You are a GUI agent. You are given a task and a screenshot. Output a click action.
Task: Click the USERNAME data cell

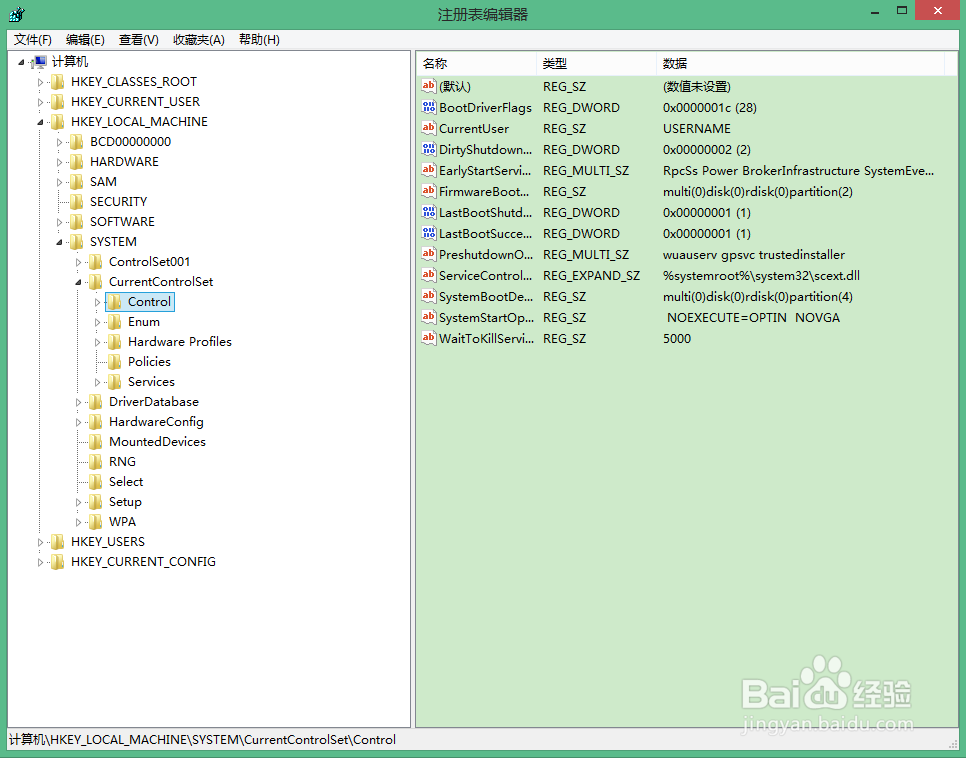pyautogui.click(x=697, y=129)
